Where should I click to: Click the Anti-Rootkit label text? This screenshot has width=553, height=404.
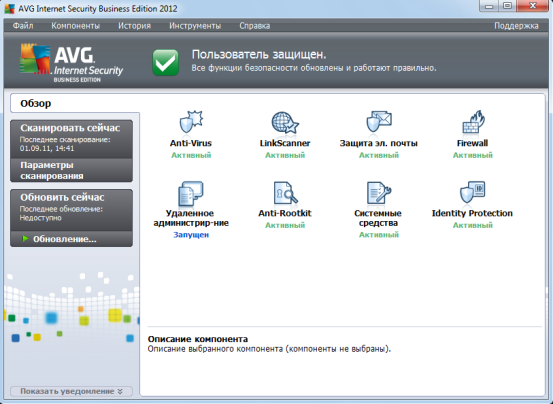pyautogui.click(x=285, y=213)
